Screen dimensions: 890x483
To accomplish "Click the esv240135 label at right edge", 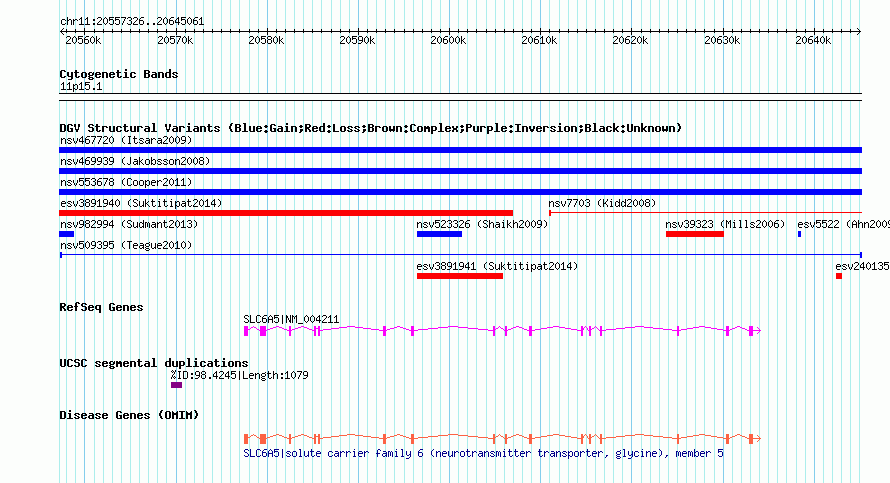I will pos(863,266).
